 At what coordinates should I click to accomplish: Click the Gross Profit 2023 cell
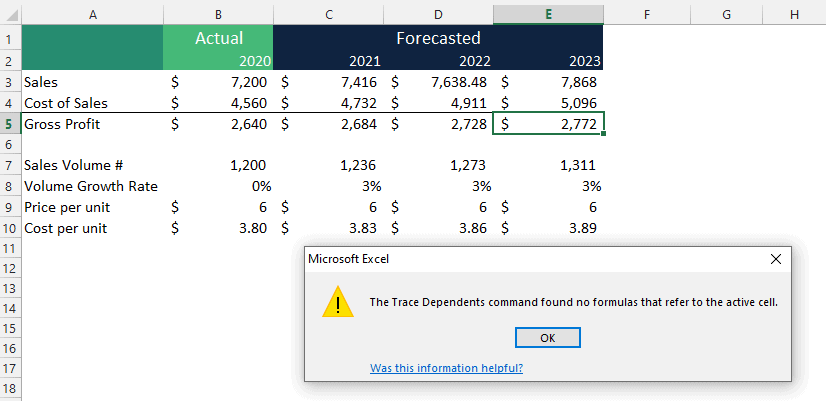548,124
